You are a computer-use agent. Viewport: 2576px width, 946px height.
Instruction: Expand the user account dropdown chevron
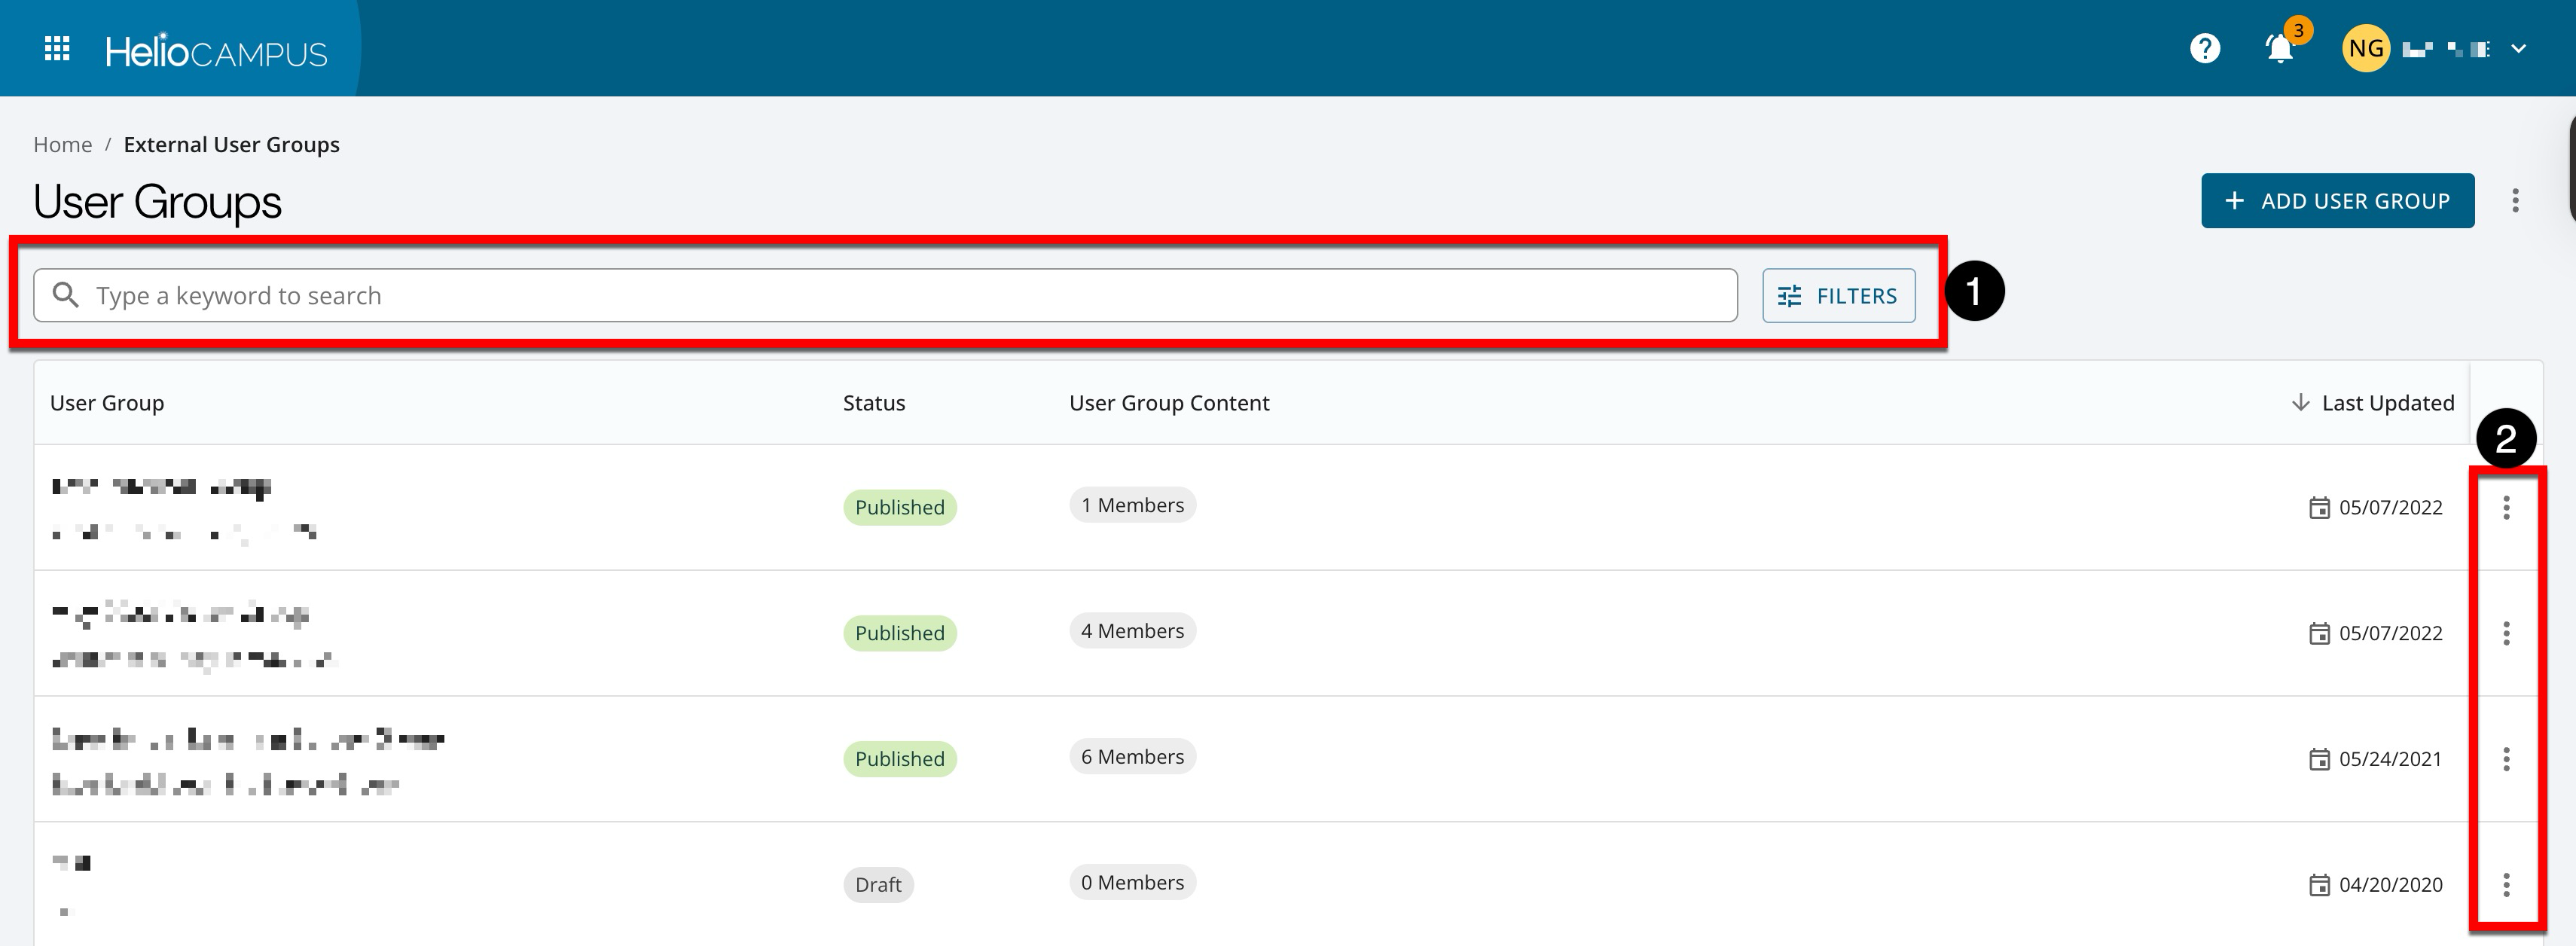click(2518, 48)
